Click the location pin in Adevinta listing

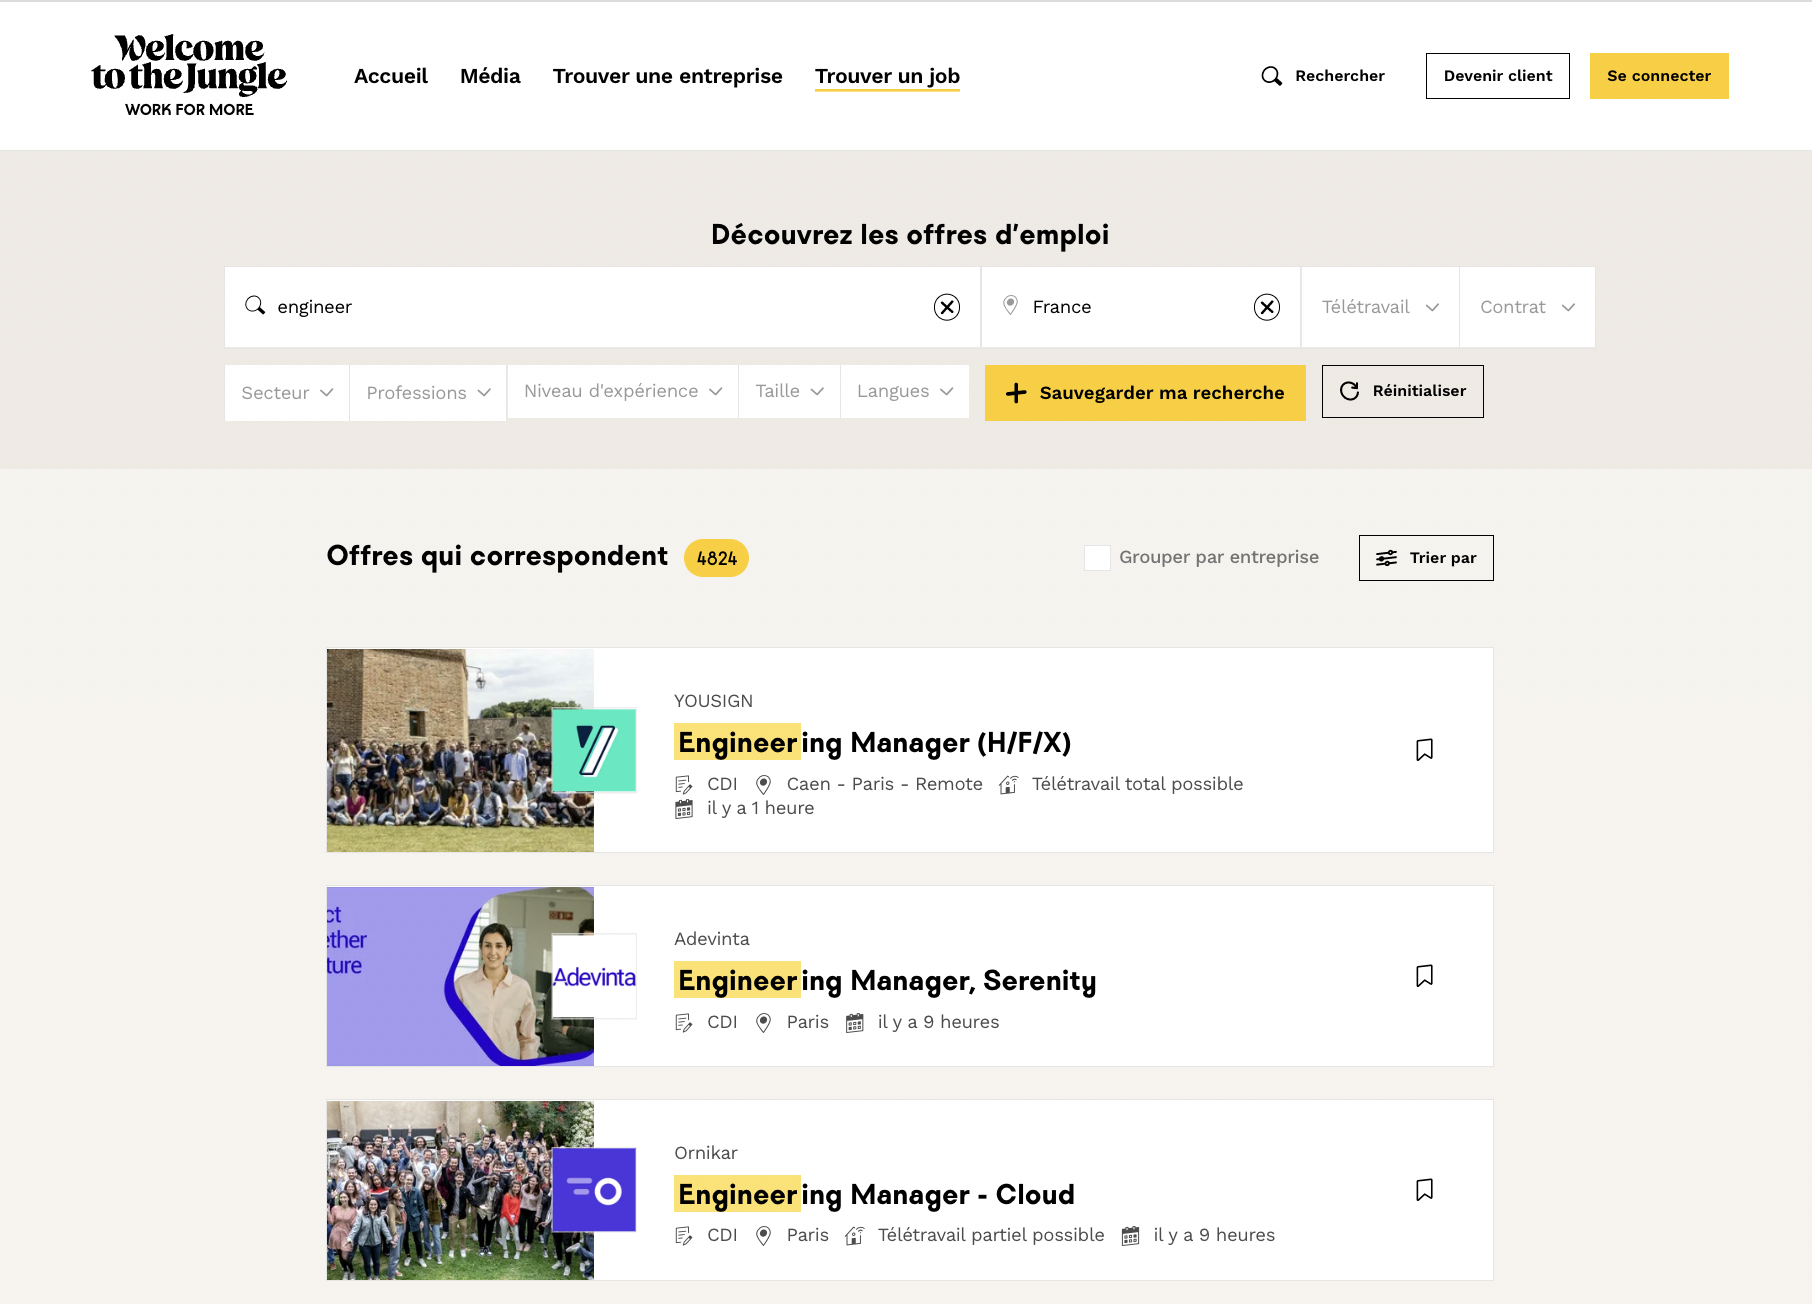pos(763,1023)
